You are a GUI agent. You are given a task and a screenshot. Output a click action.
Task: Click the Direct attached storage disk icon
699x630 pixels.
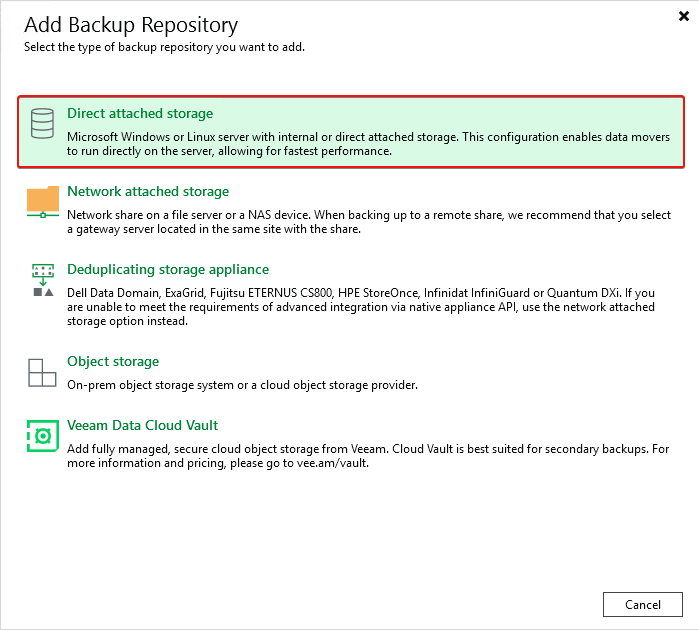(x=42, y=125)
